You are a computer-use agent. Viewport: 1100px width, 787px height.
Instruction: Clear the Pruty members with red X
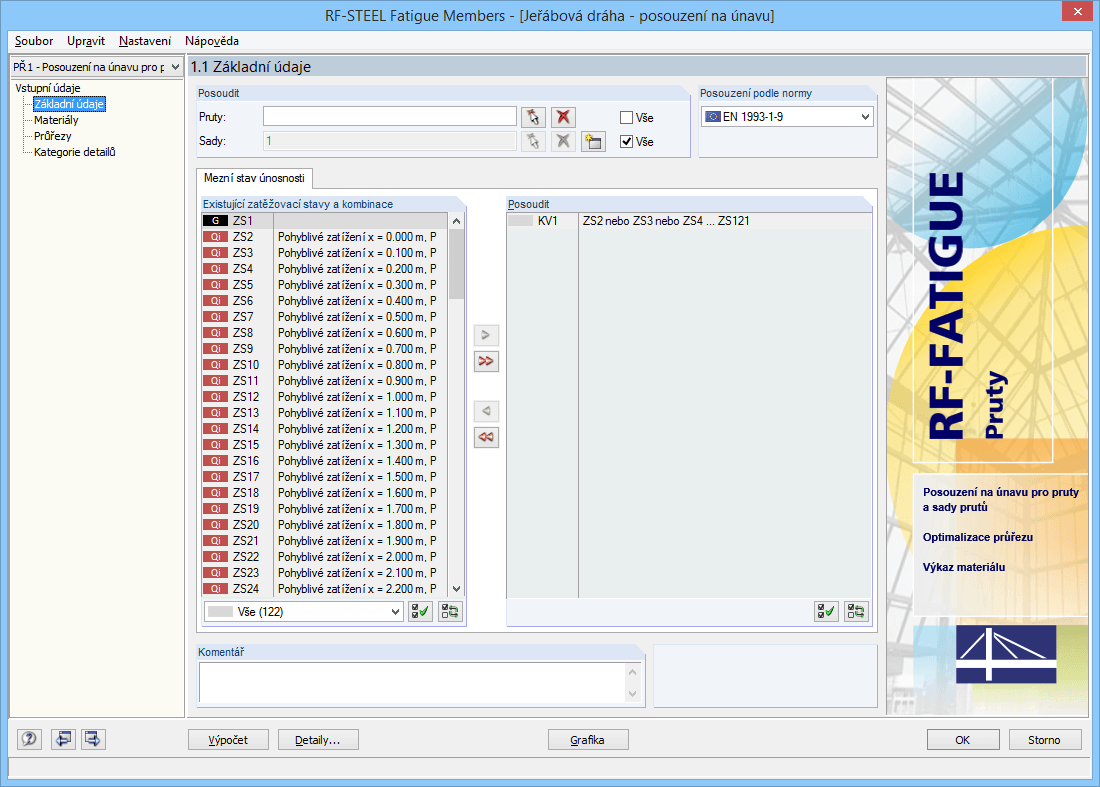click(x=563, y=117)
